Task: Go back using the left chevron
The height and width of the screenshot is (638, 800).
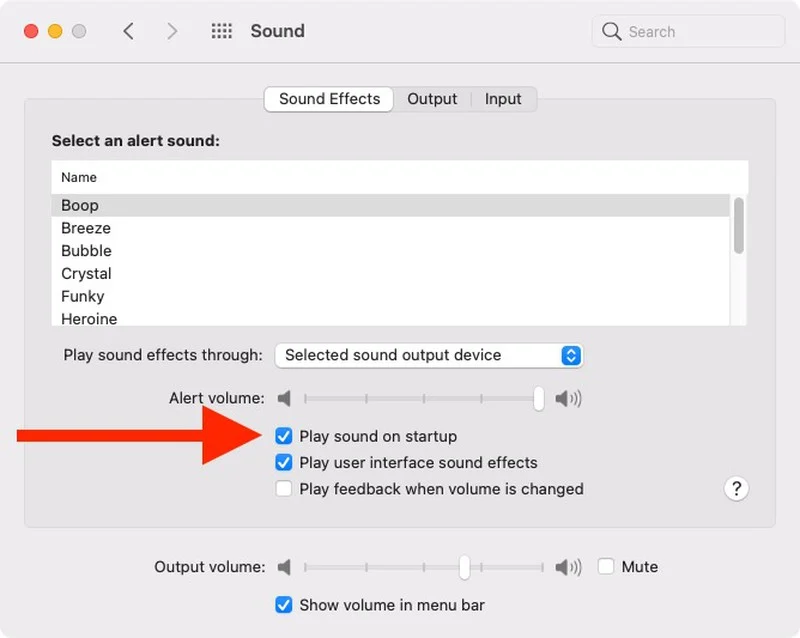Action: click(x=128, y=31)
